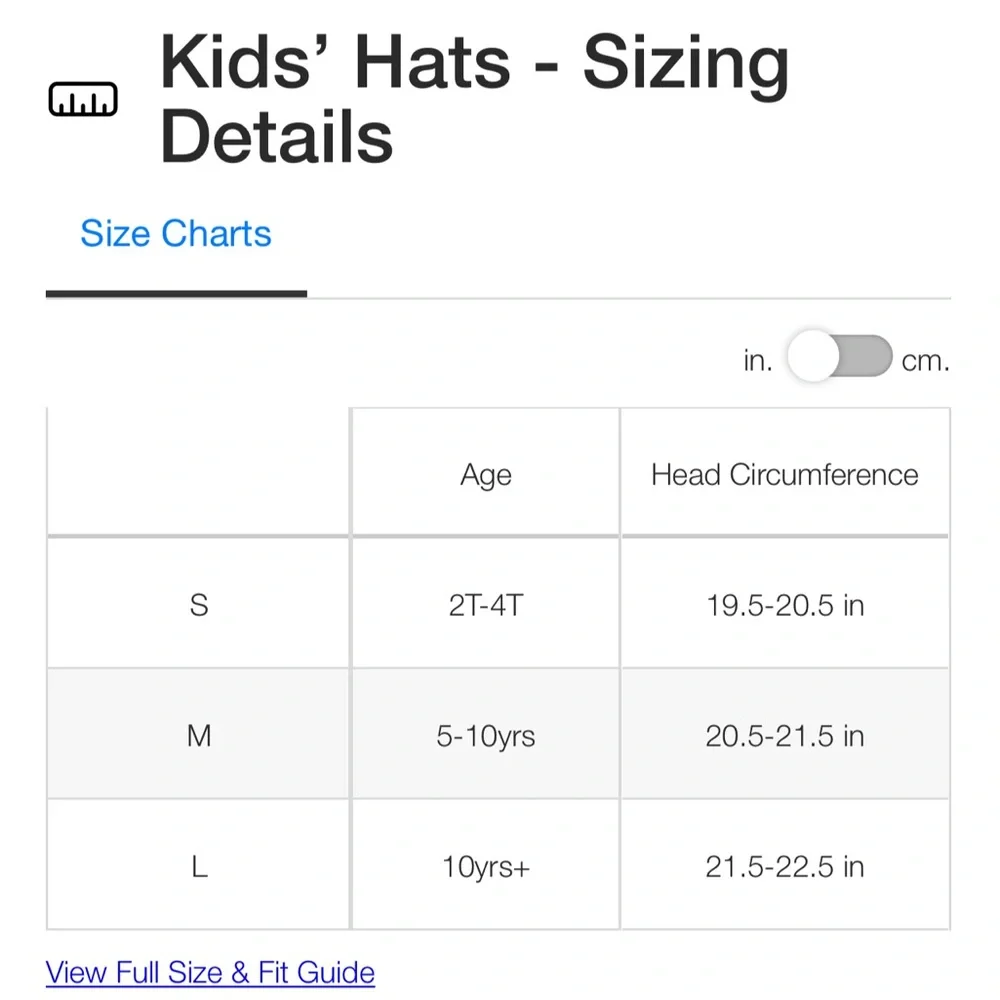Screen dimensions: 1000x1000
Task: Click the 20.5-21.5 in measurement cell
Action: (785, 735)
